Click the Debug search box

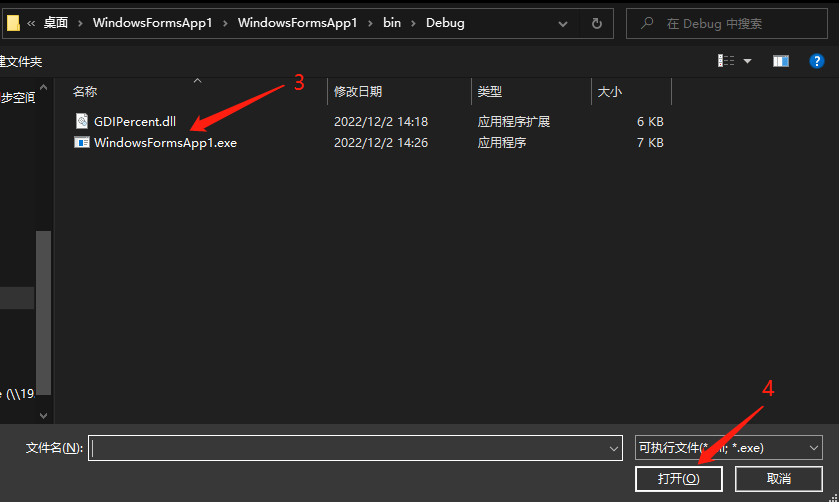727,24
